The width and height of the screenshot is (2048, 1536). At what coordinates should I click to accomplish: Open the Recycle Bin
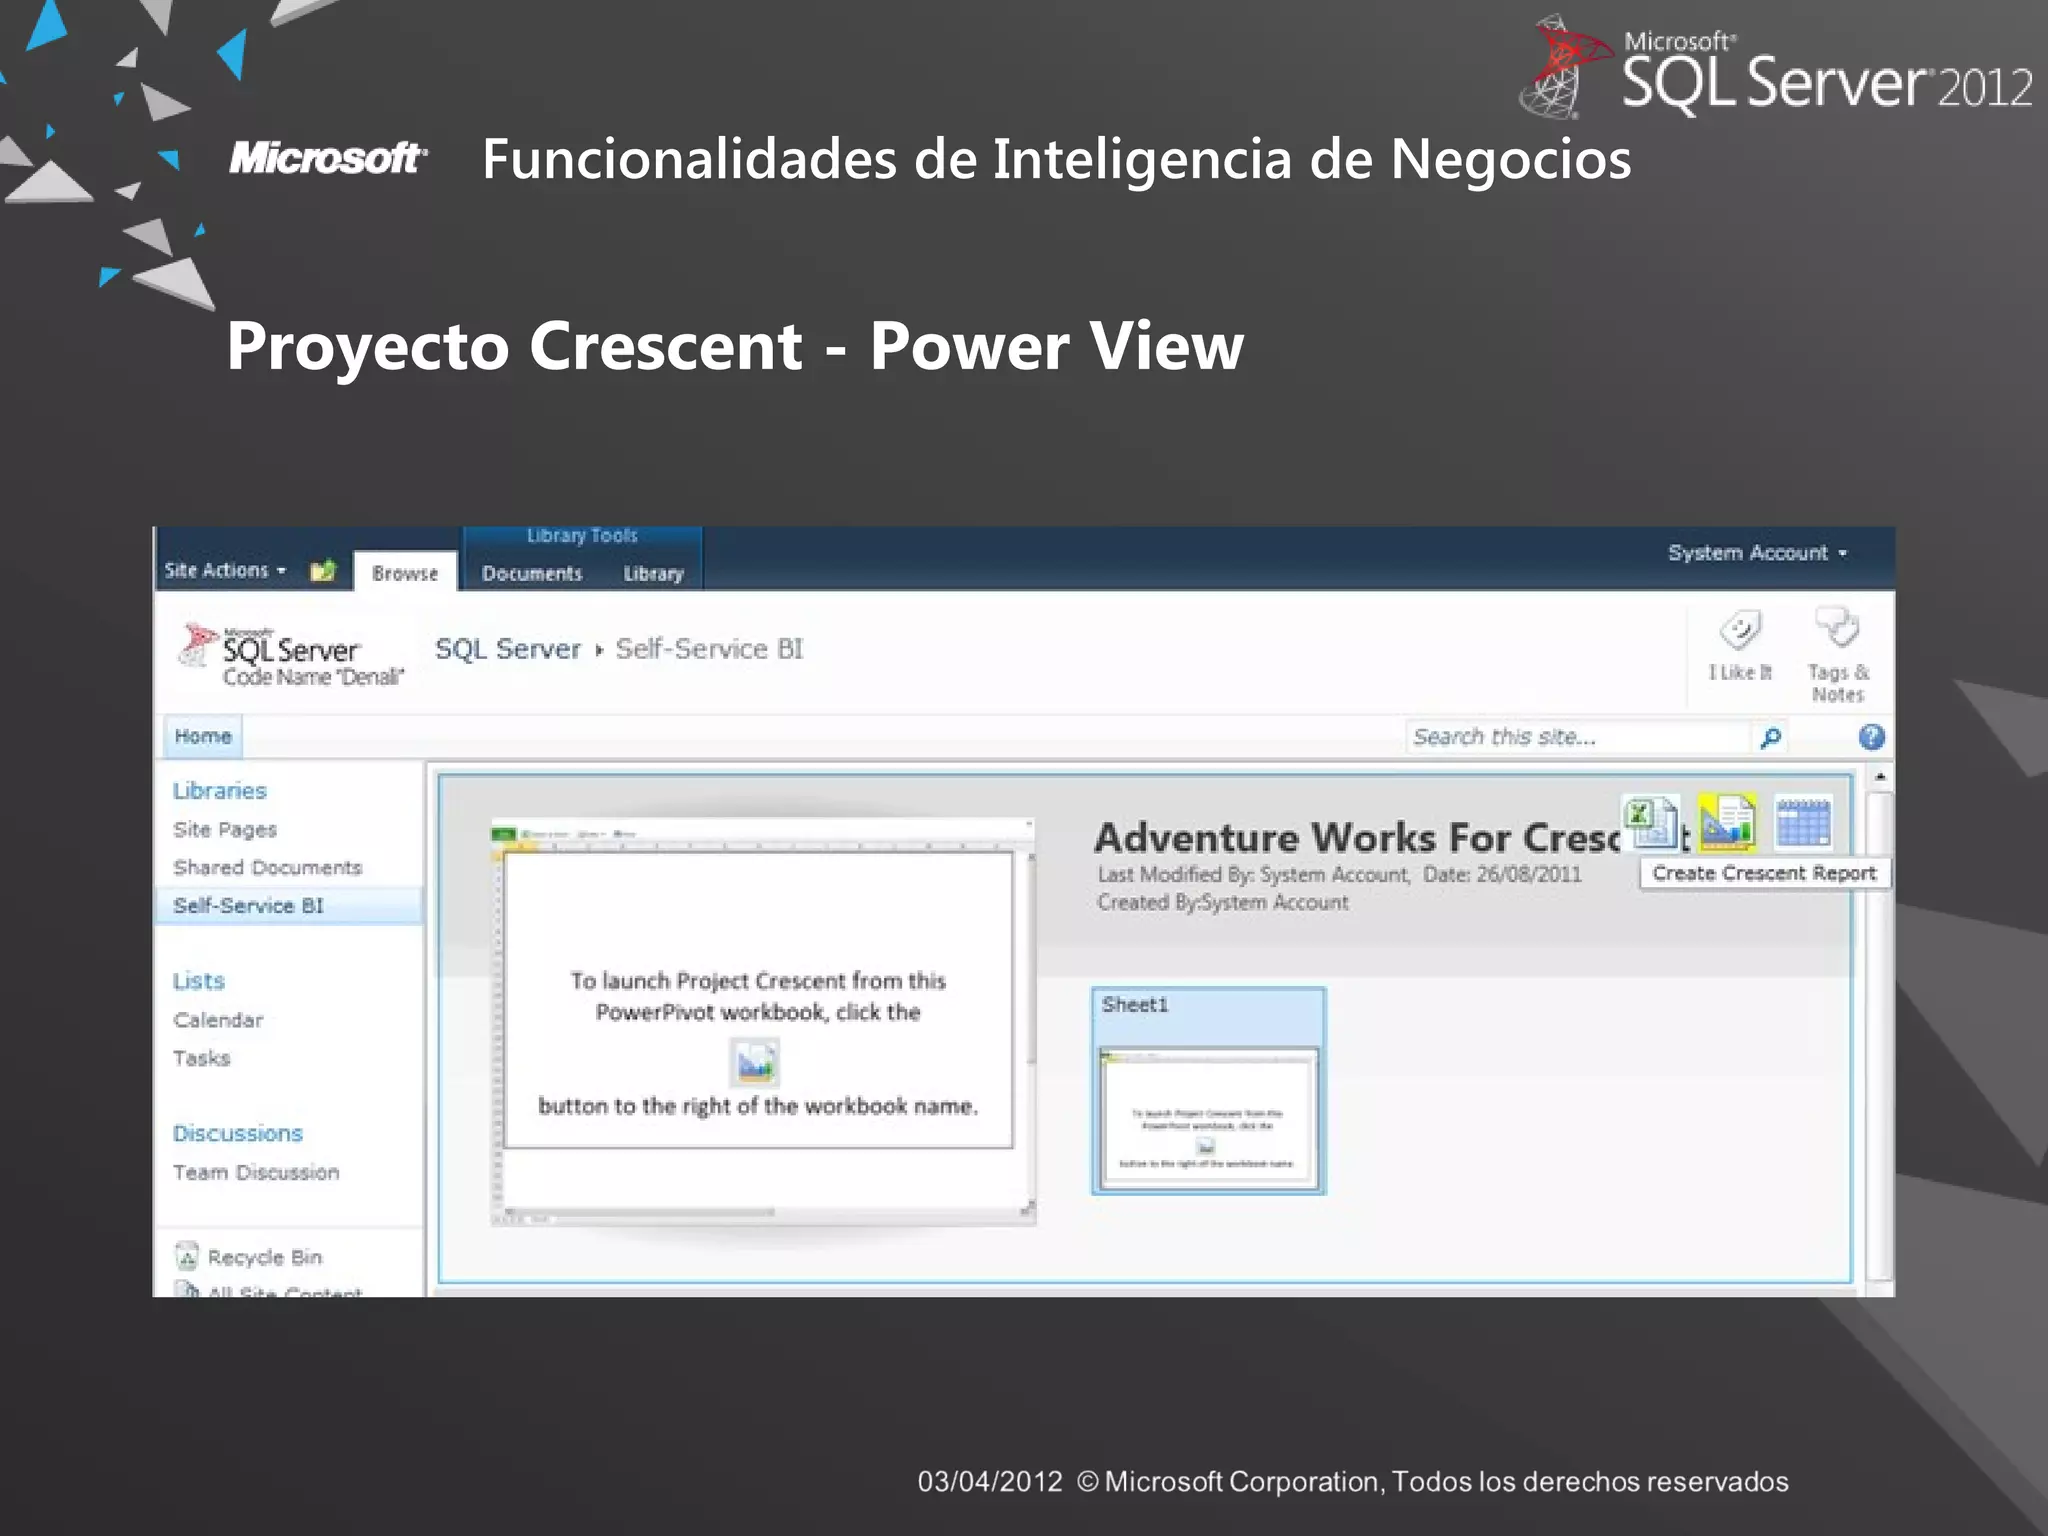pos(249,1257)
